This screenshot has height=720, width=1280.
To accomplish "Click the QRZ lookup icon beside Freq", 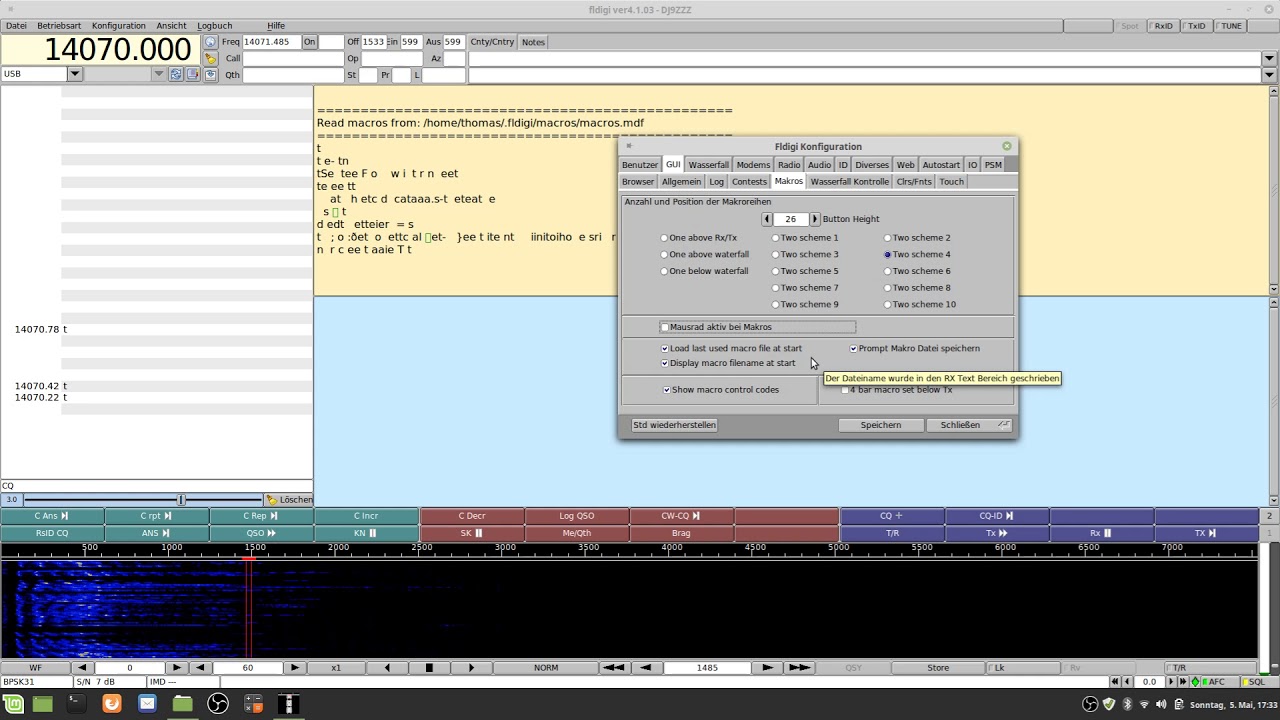I will 210,42.
